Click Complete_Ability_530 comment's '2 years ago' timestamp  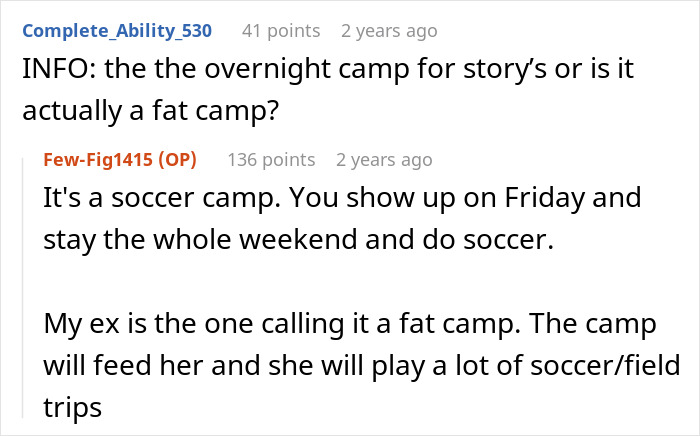tap(389, 31)
